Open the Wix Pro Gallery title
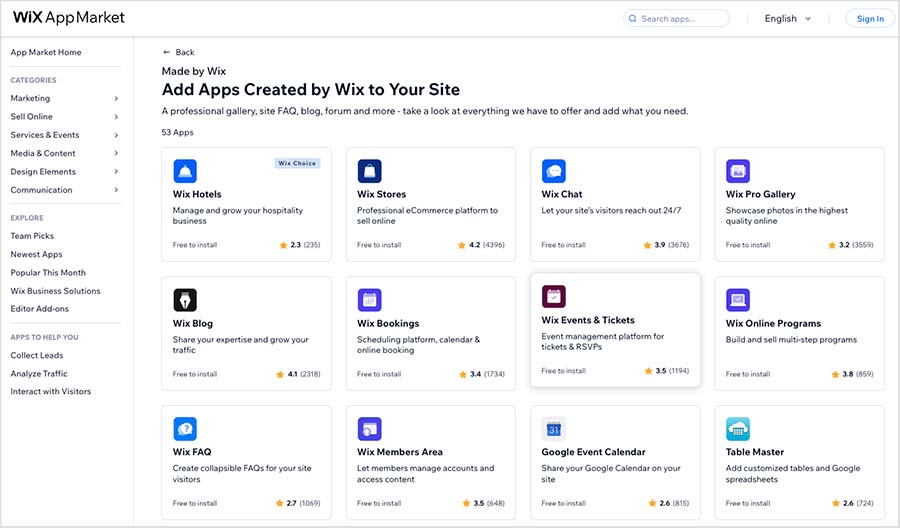Image resolution: width=900 pixels, height=528 pixels. point(761,195)
